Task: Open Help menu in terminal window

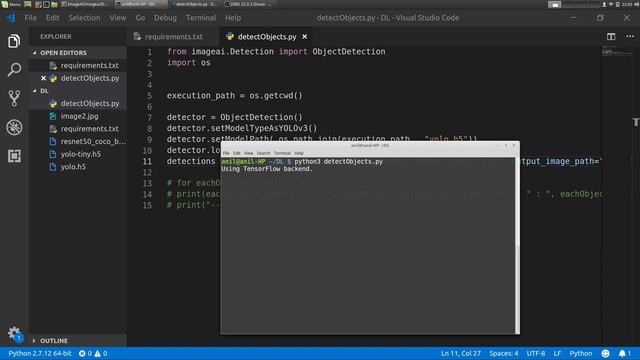Action: [x=299, y=153]
